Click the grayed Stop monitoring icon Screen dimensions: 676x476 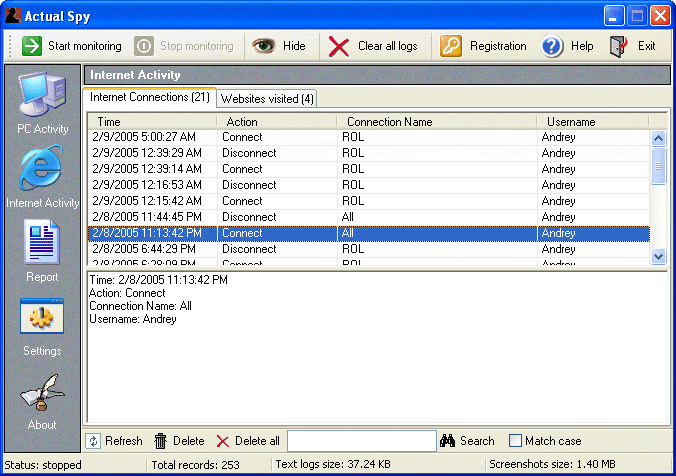[144, 46]
